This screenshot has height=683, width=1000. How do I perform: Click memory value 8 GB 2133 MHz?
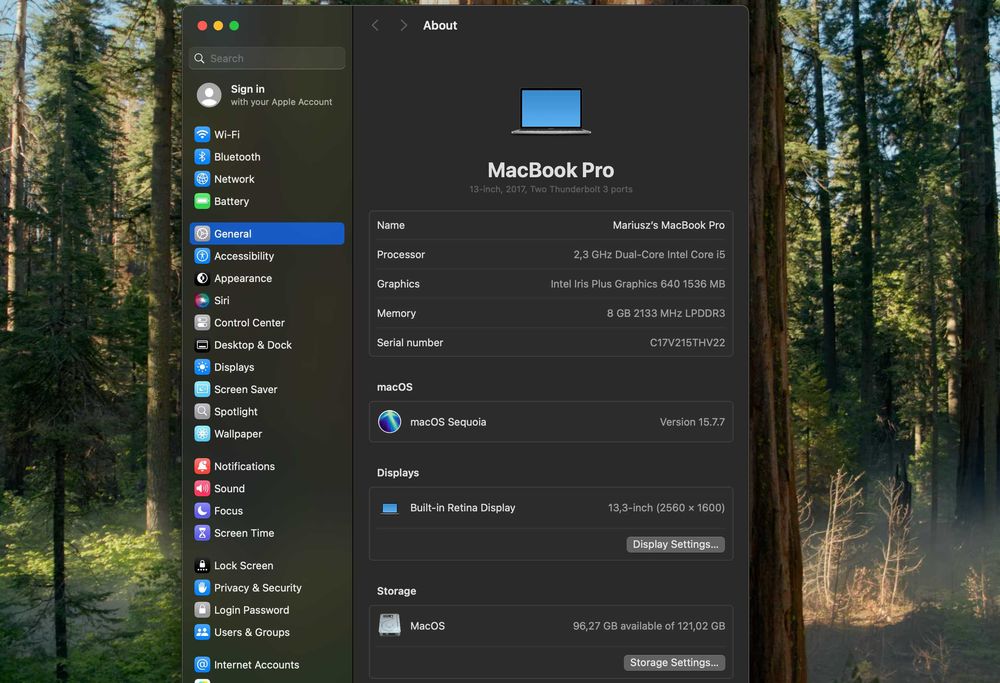click(x=666, y=313)
